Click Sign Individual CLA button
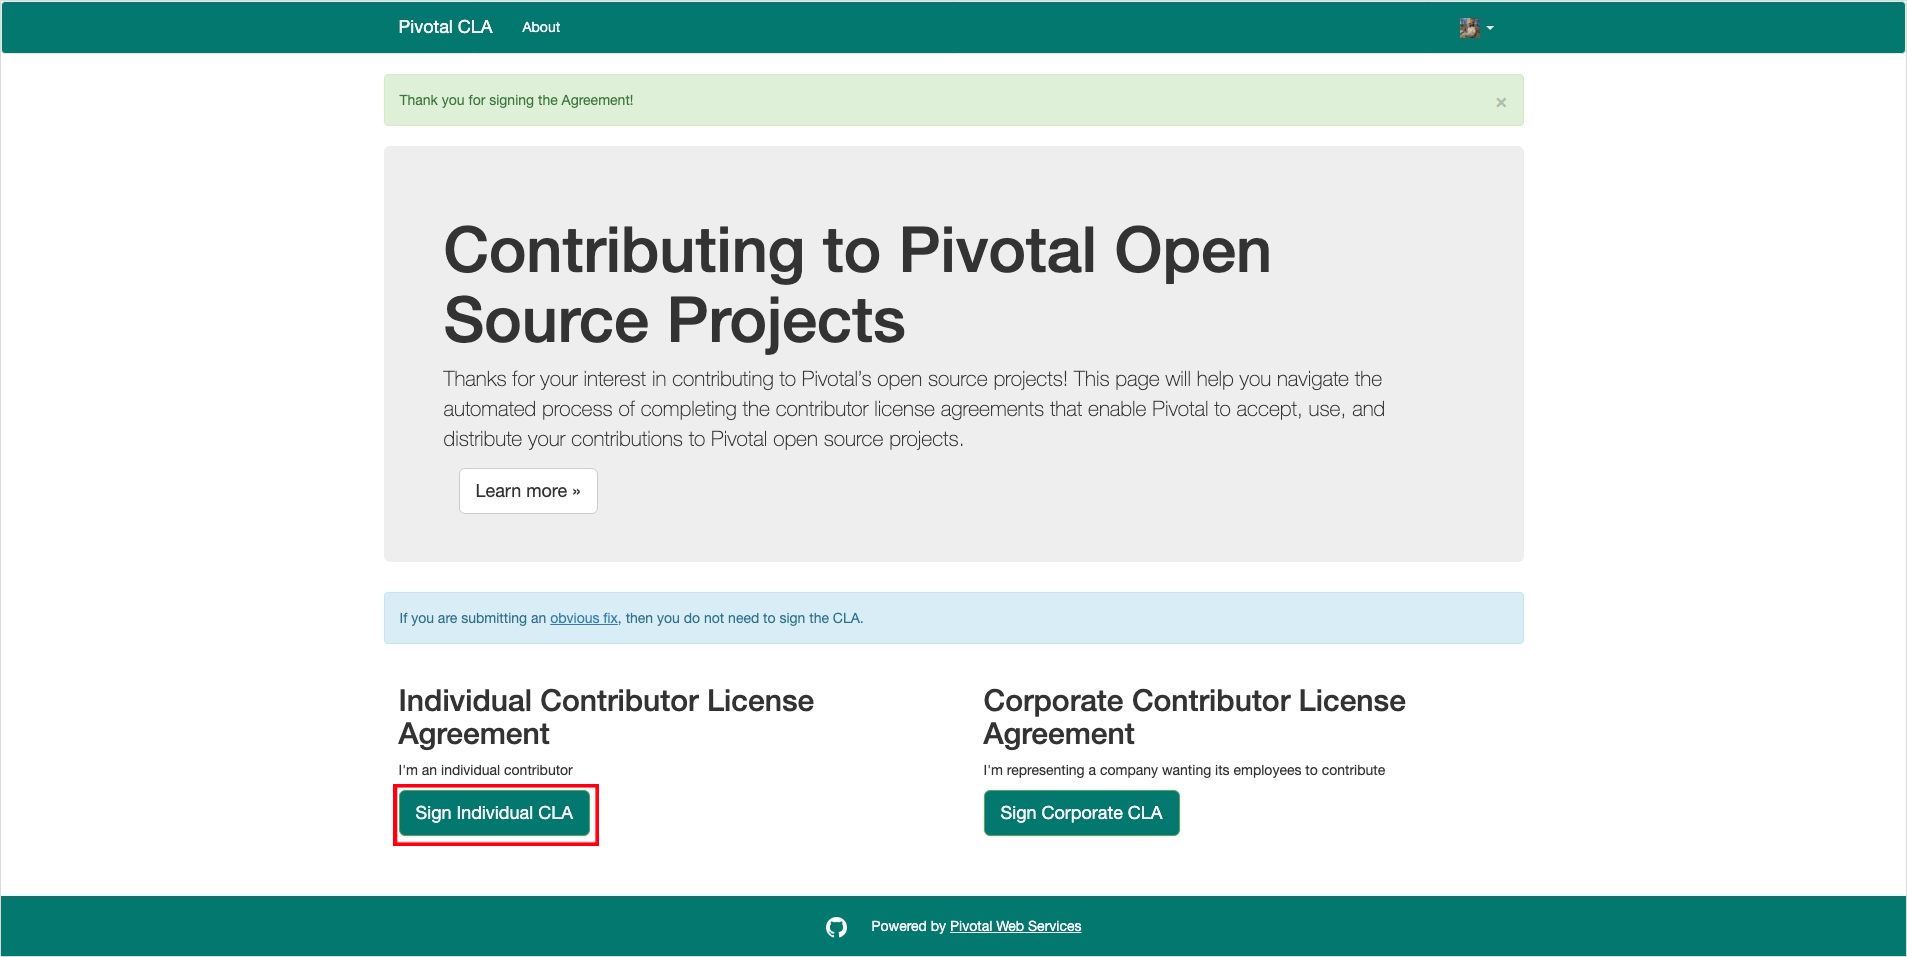The height and width of the screenshot is (957, 1907). [494, 813]
